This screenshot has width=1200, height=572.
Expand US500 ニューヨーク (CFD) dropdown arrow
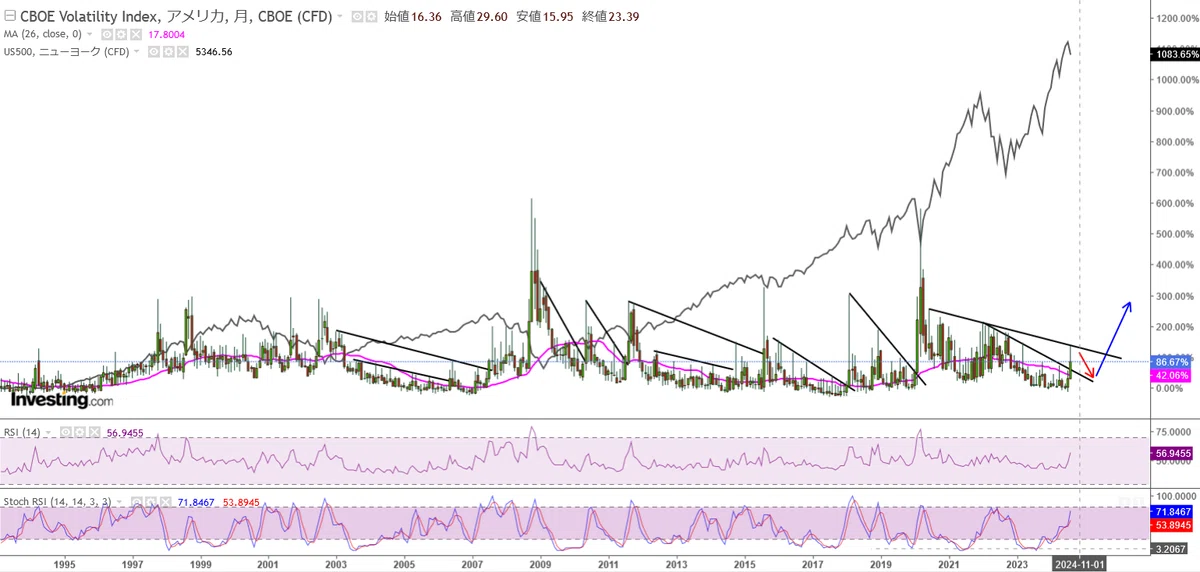138,51
